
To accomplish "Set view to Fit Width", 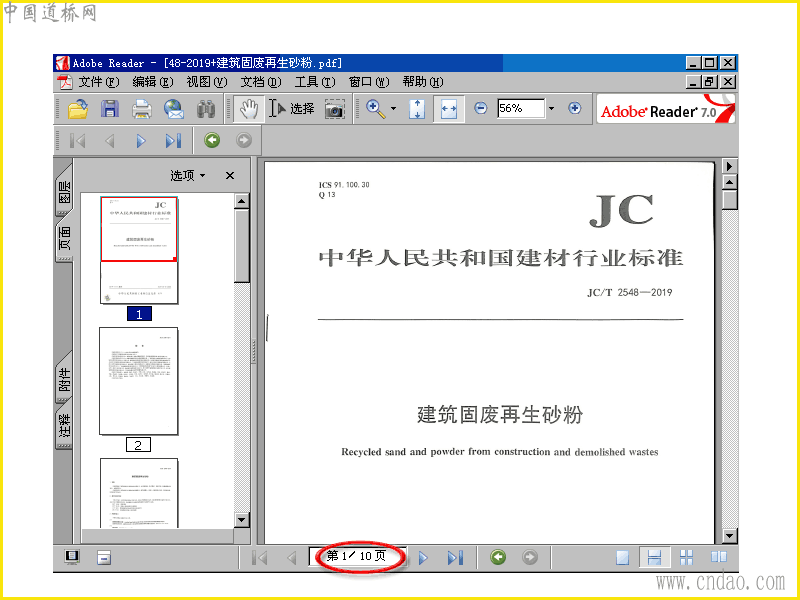I will pos(449,109).
